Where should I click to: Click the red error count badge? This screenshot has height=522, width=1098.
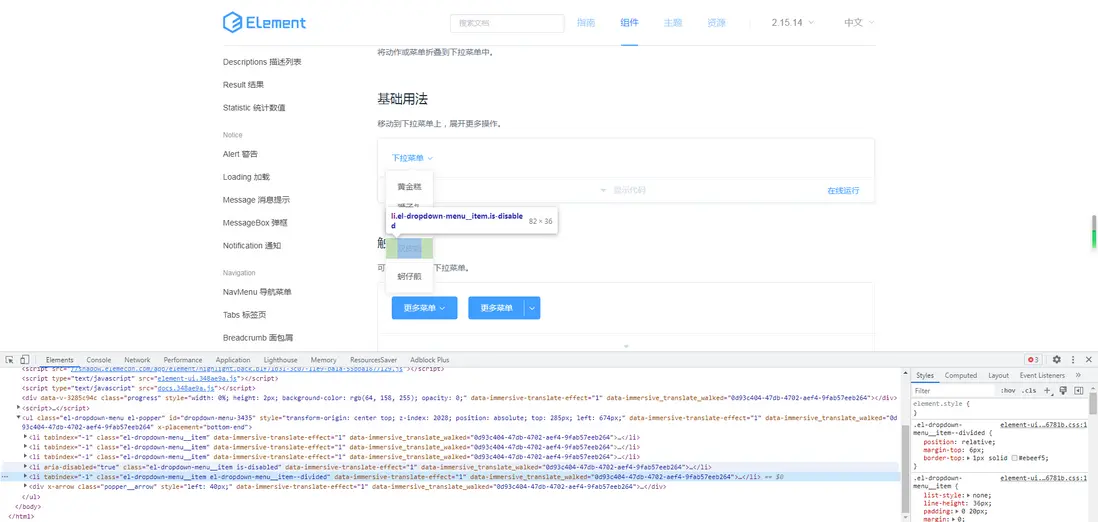coord(1033,359)
